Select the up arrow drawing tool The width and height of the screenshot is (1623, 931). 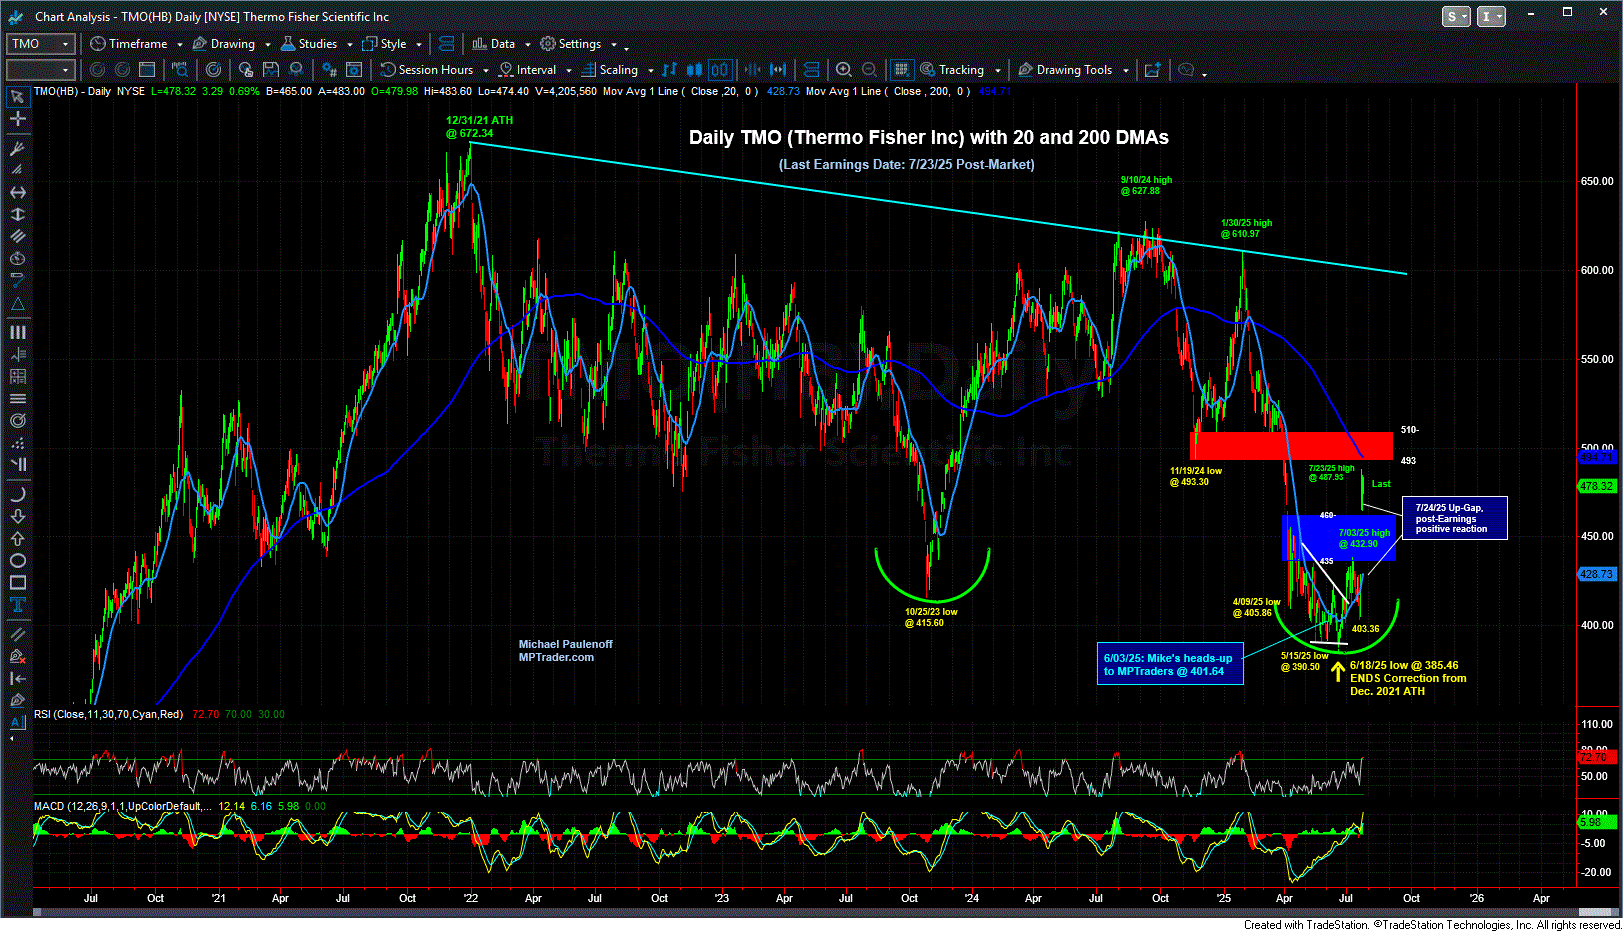click(17, 538)
